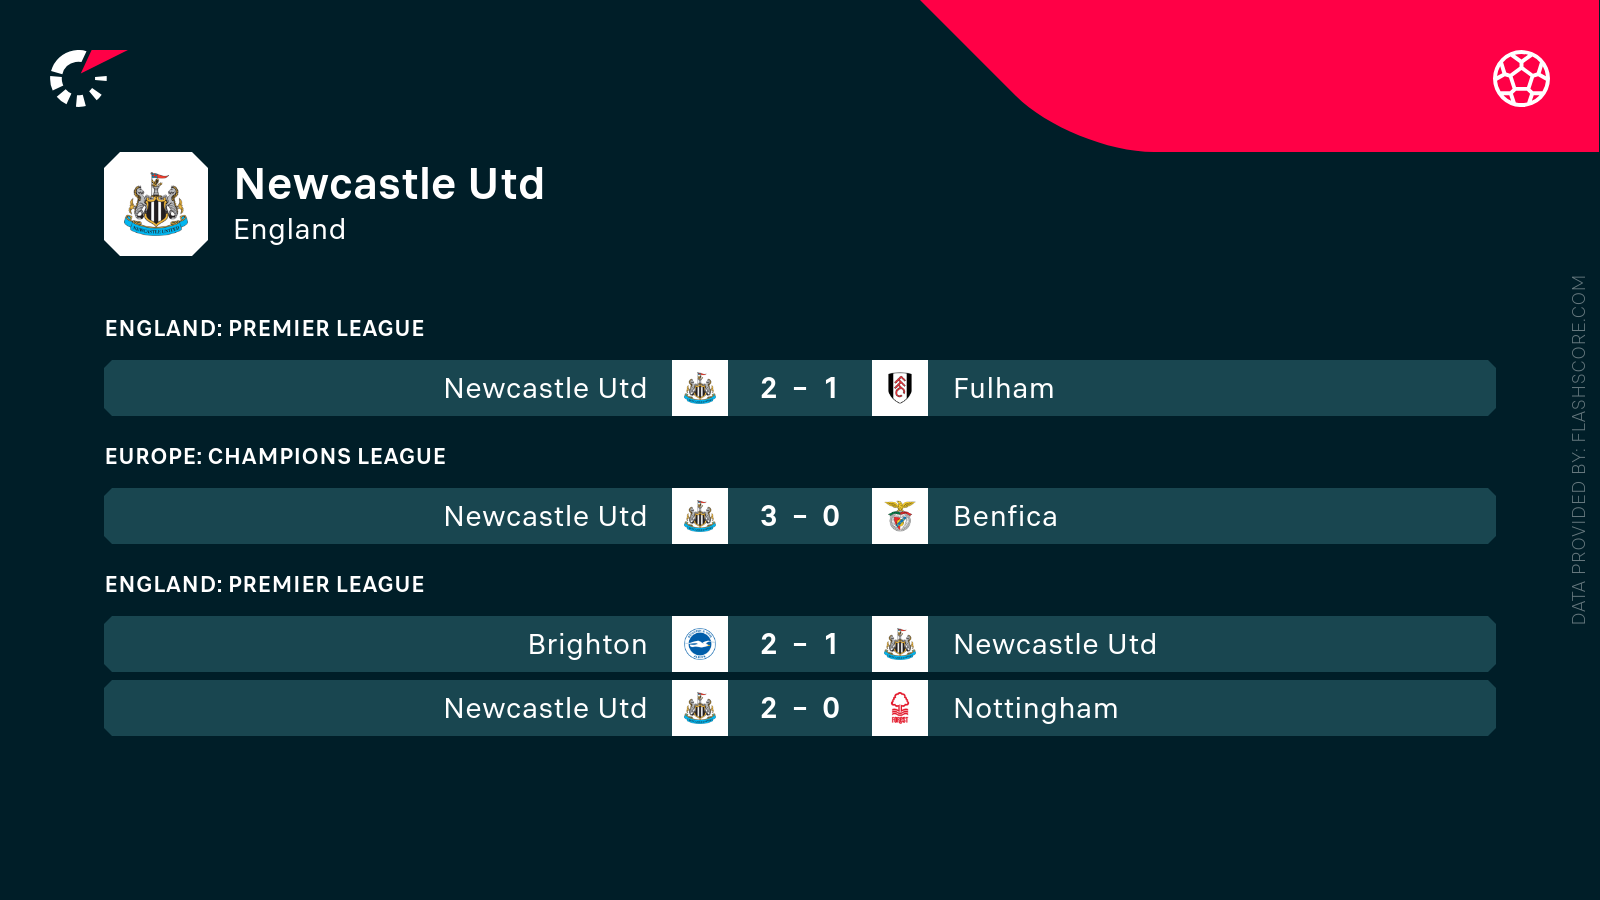Click the Nottingham team name
Viewport: 1600px width, 900px height.
click(x=1035, y=708)
